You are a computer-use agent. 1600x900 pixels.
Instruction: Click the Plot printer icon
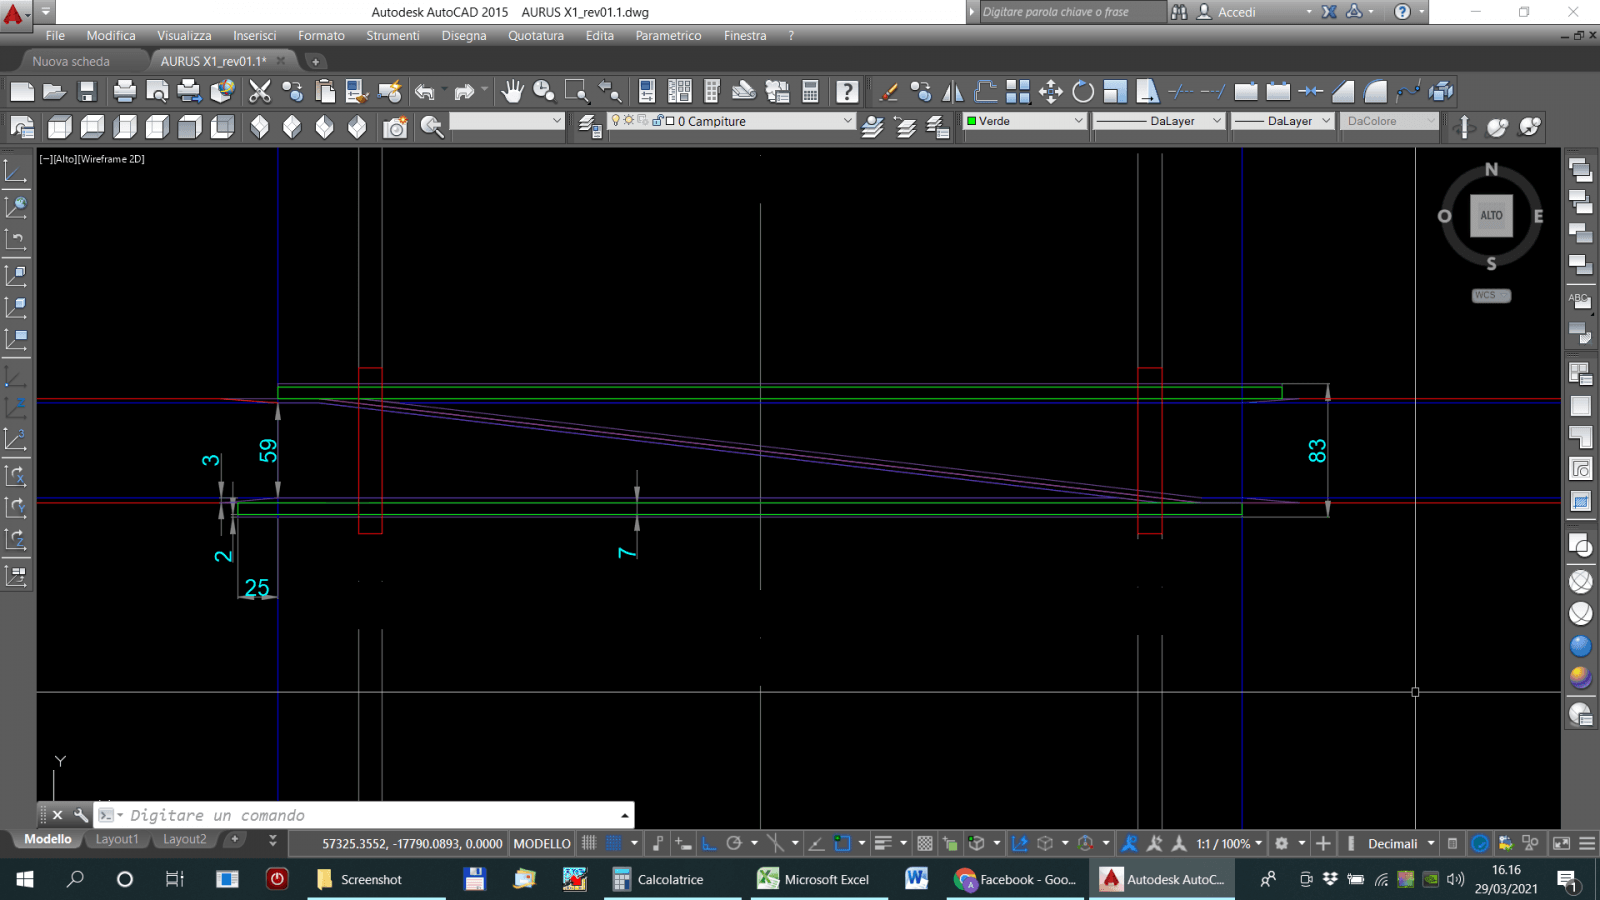pos(124,92)
